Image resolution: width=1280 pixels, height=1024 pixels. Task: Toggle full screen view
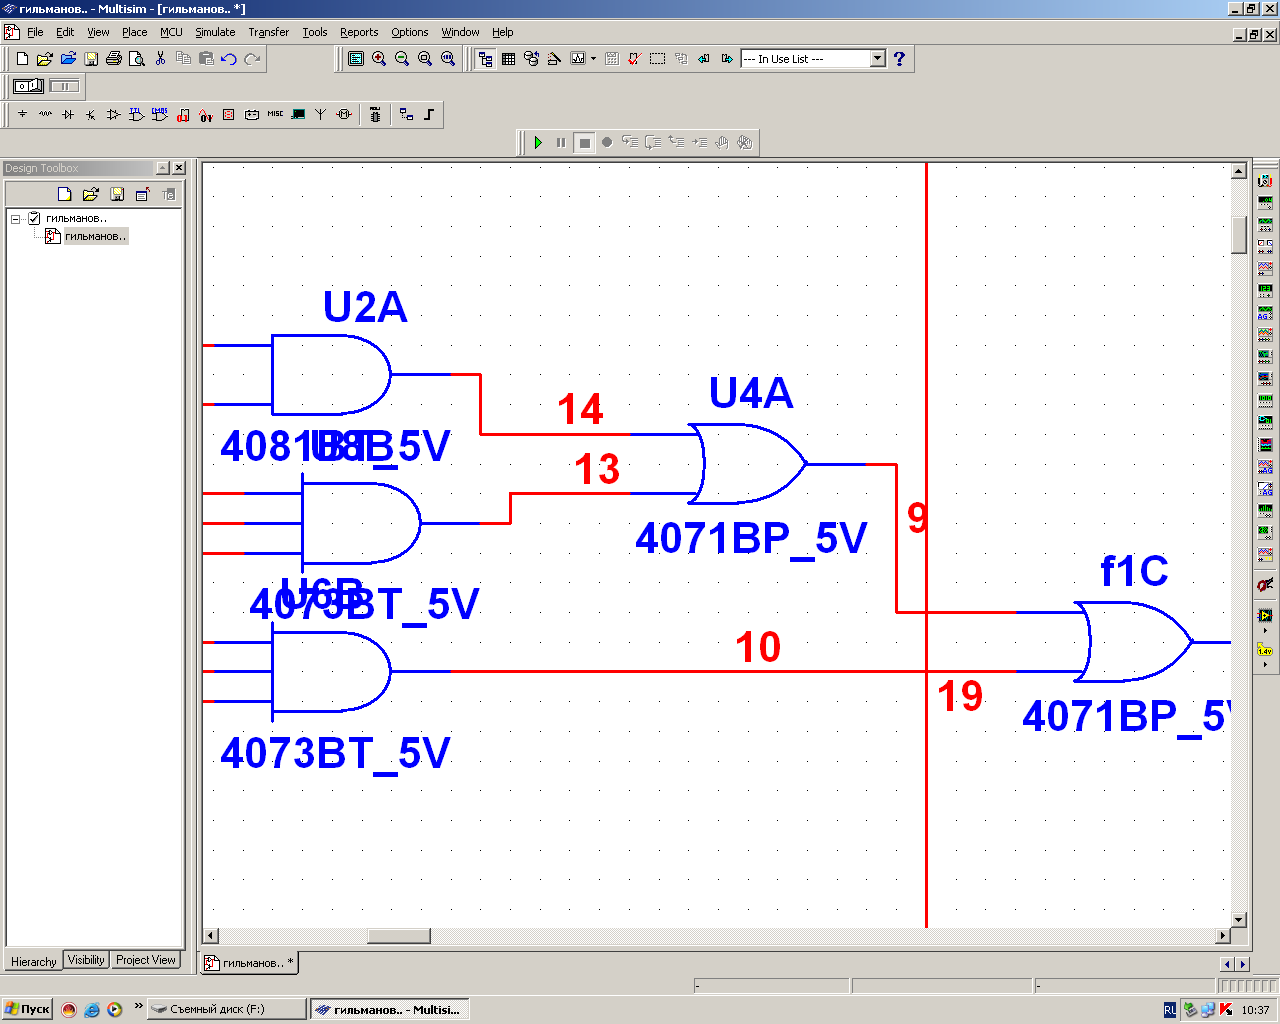(356, 59)
